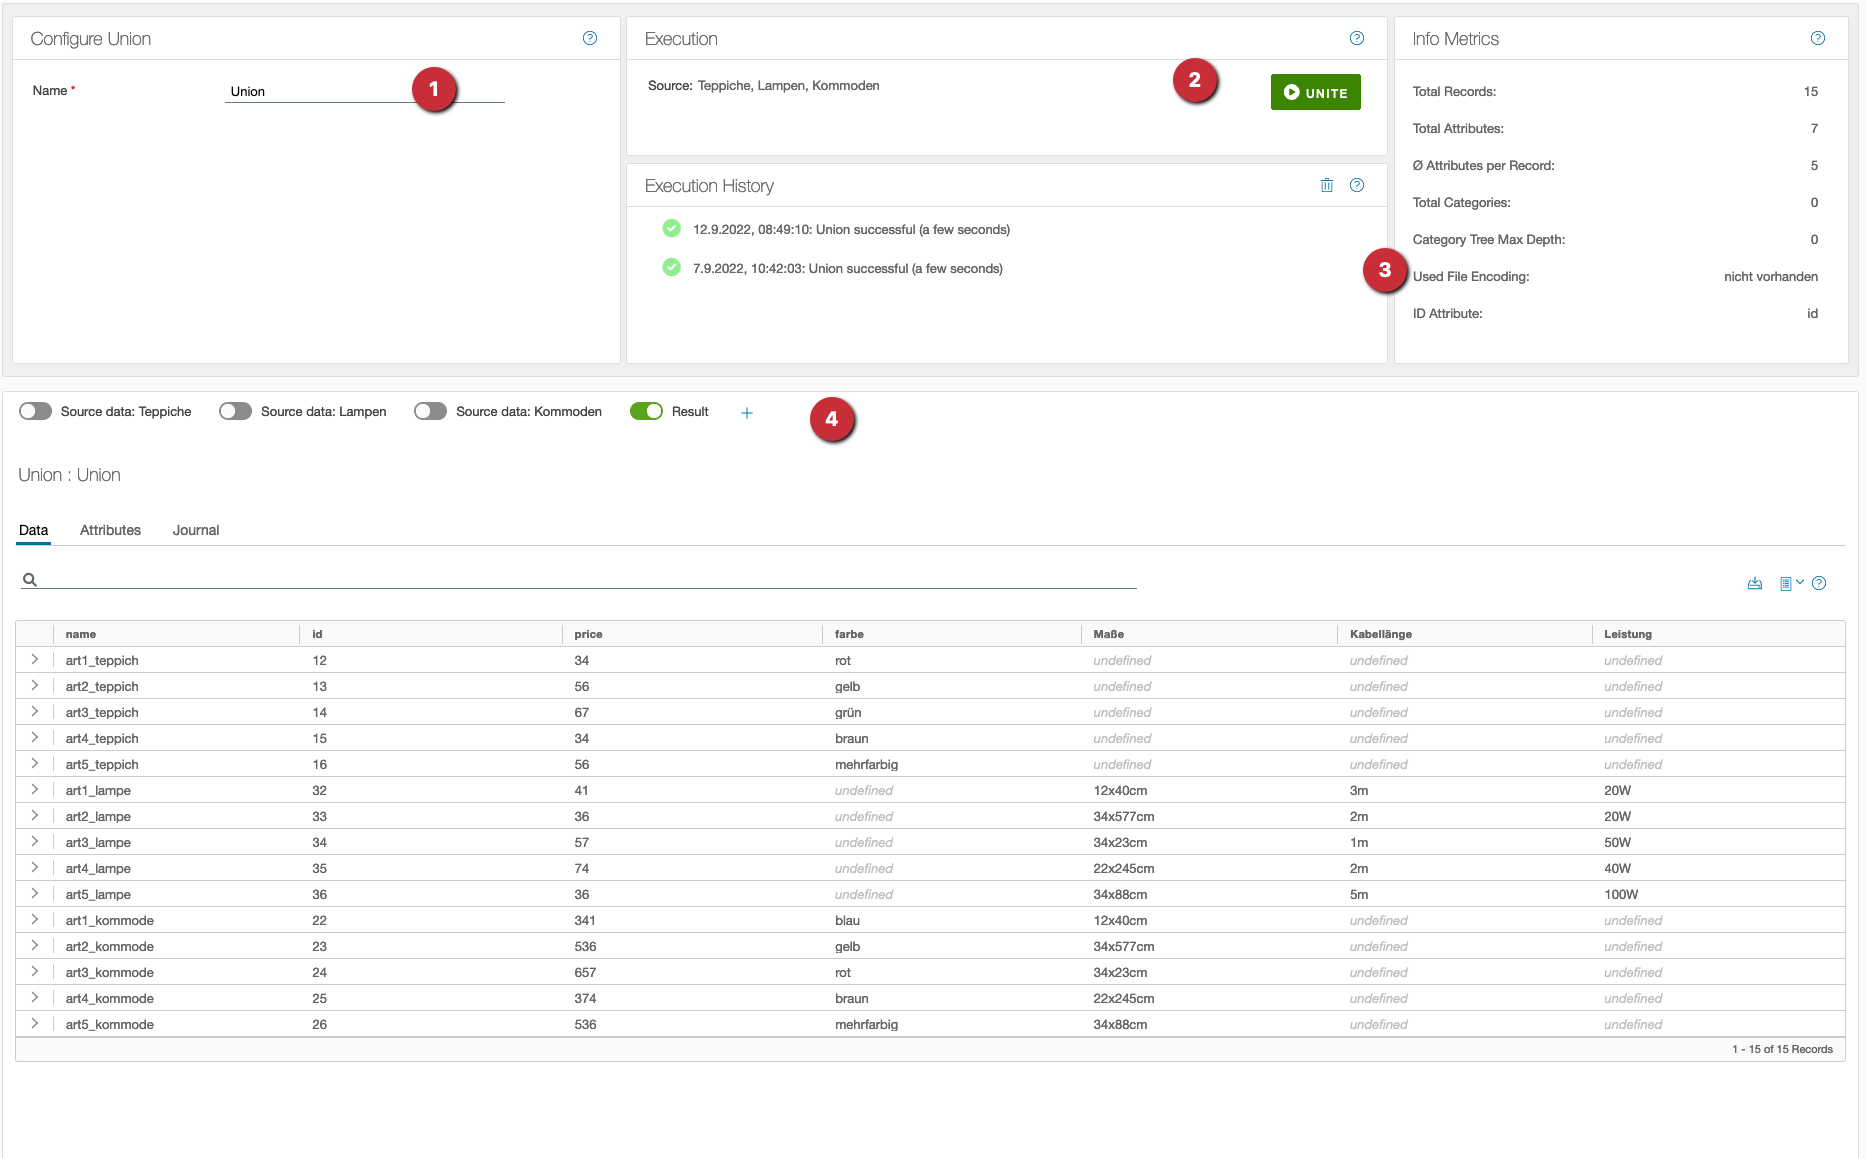Click help icon in Info Metrics panel
This screenshot has width=1866, height=1158.
pos(1817,38)
